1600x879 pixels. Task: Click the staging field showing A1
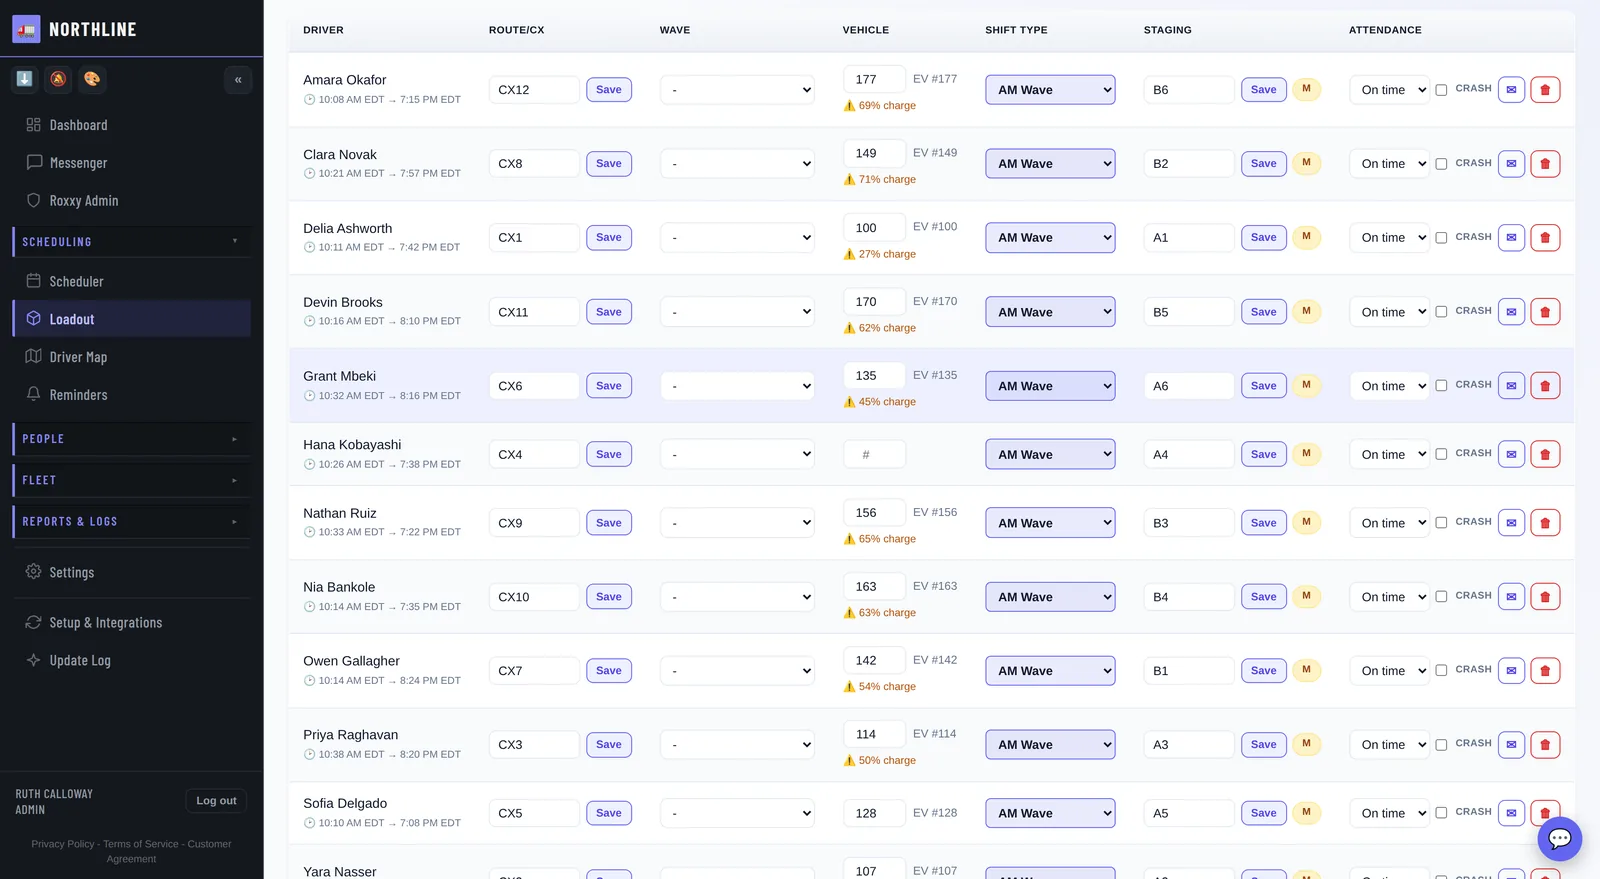[1189, 238]
